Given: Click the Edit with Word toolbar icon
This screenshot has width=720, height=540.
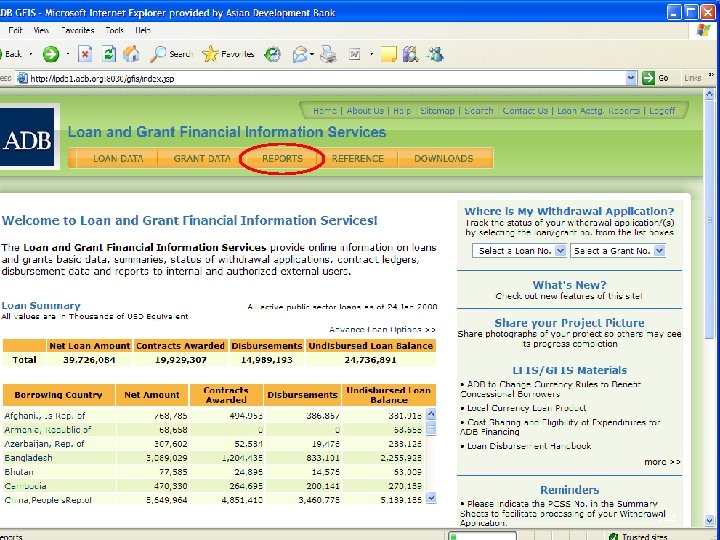Looking at the screenshot, I should point(354,55).
